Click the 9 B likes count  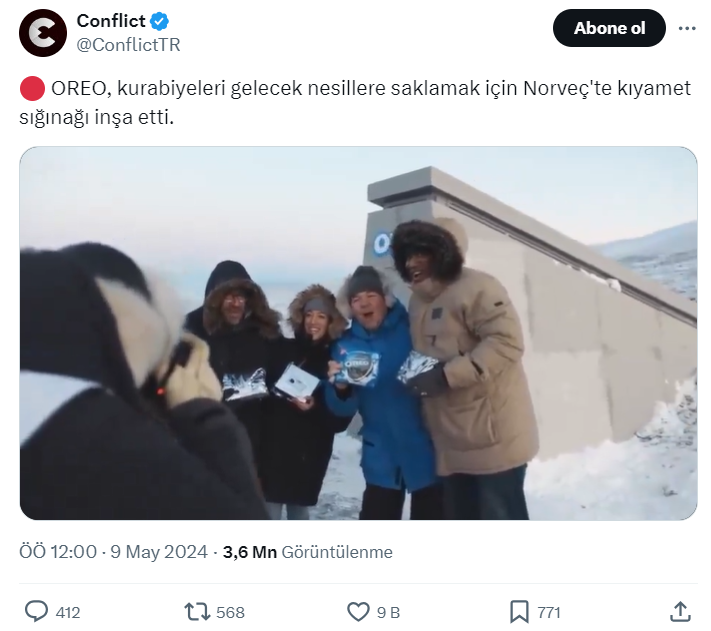click(x=388, y=612)
